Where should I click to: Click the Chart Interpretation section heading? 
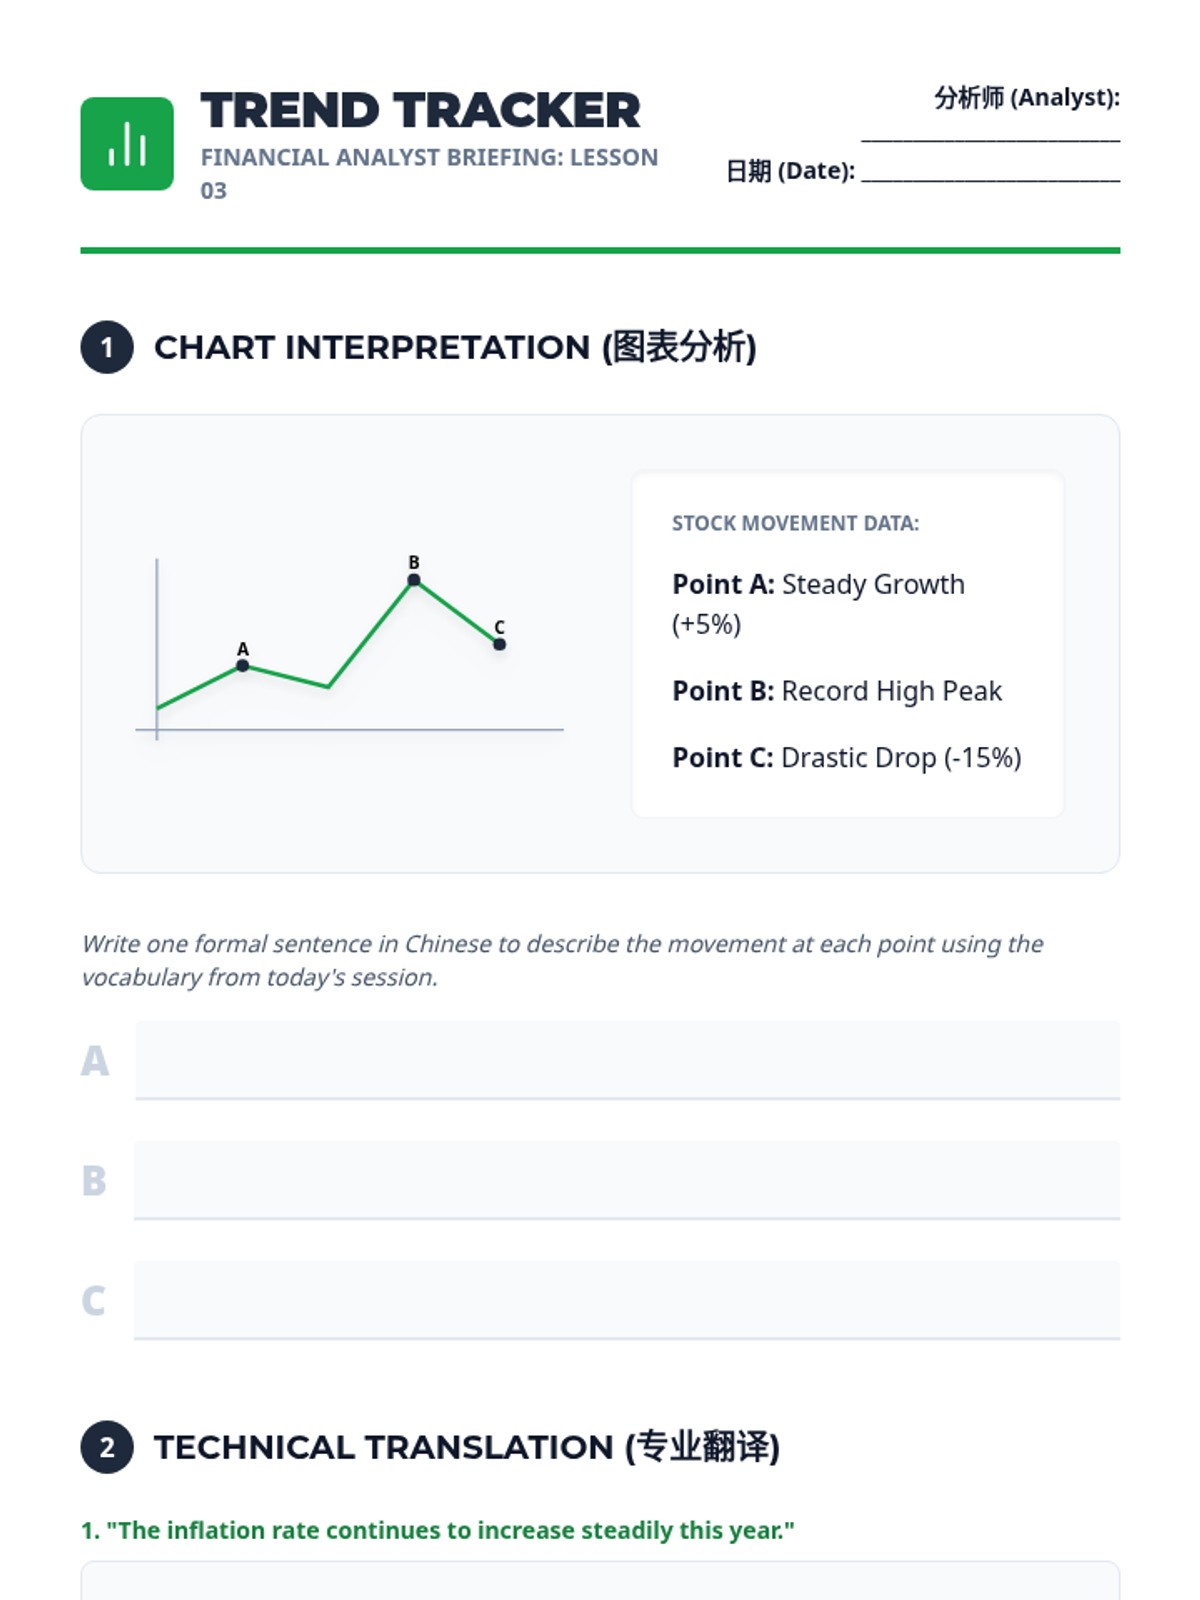(455, 348)
